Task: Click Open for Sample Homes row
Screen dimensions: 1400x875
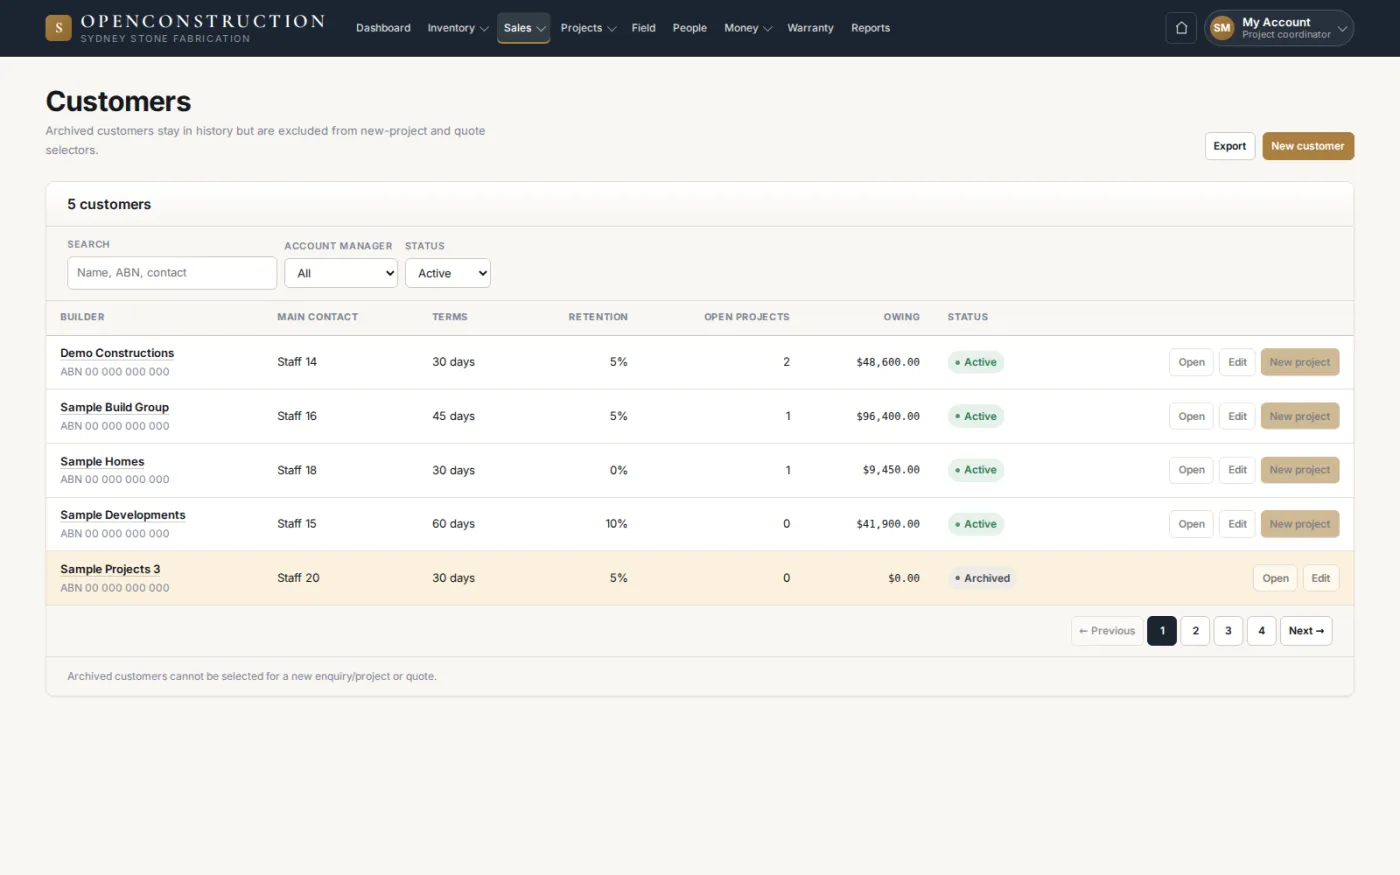Action: coord(1191,470)
